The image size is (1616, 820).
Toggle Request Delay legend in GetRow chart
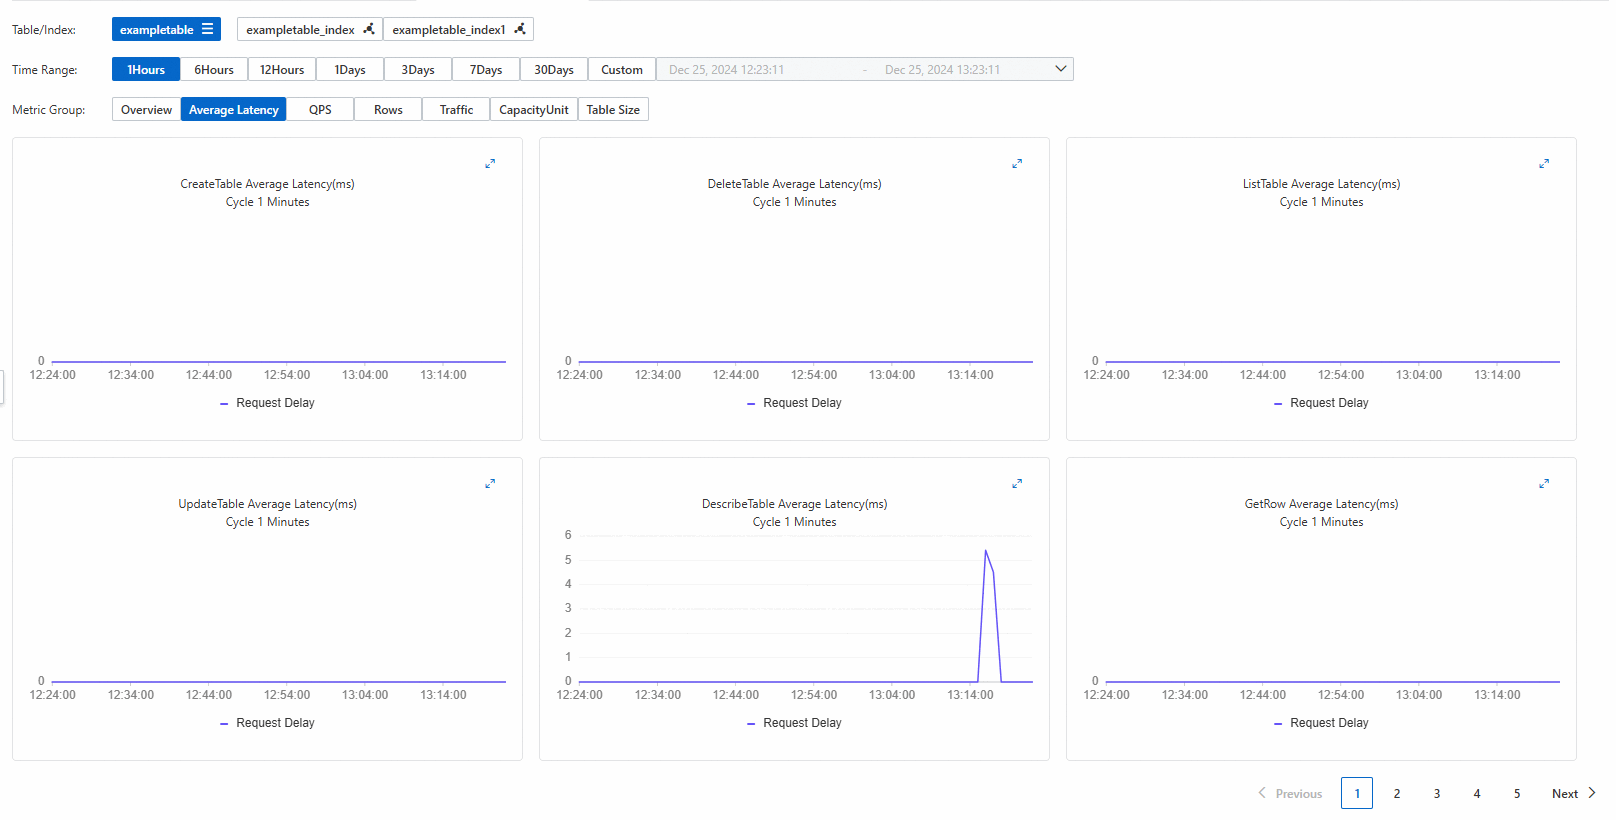(1321, 723)
